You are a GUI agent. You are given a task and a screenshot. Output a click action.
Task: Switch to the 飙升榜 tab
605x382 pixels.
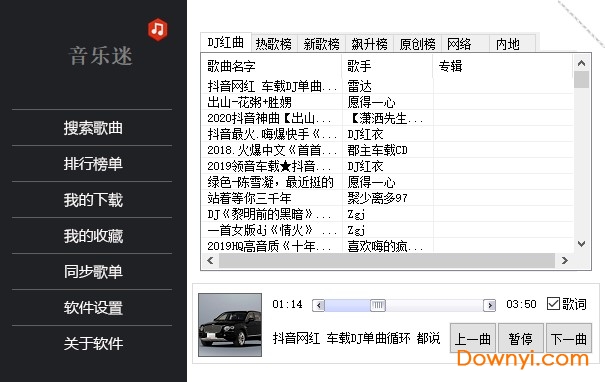tap(369, 44)
